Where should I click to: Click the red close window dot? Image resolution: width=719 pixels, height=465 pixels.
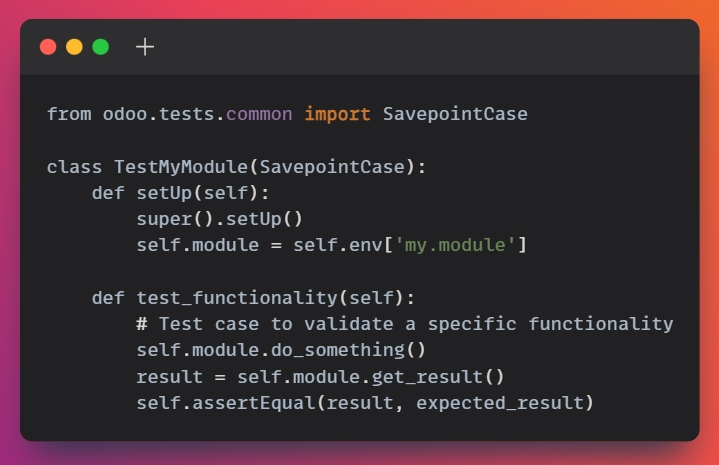tap(48, 47)
